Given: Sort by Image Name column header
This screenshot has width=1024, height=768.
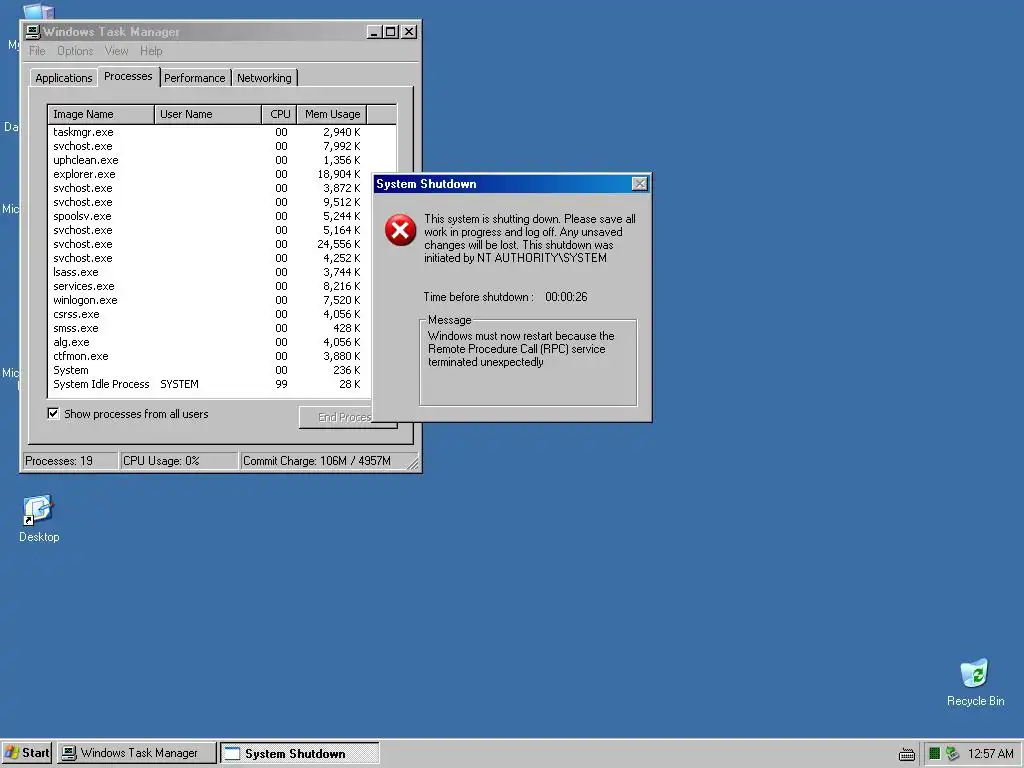Looking at the screenshot, I should point(101,114).
